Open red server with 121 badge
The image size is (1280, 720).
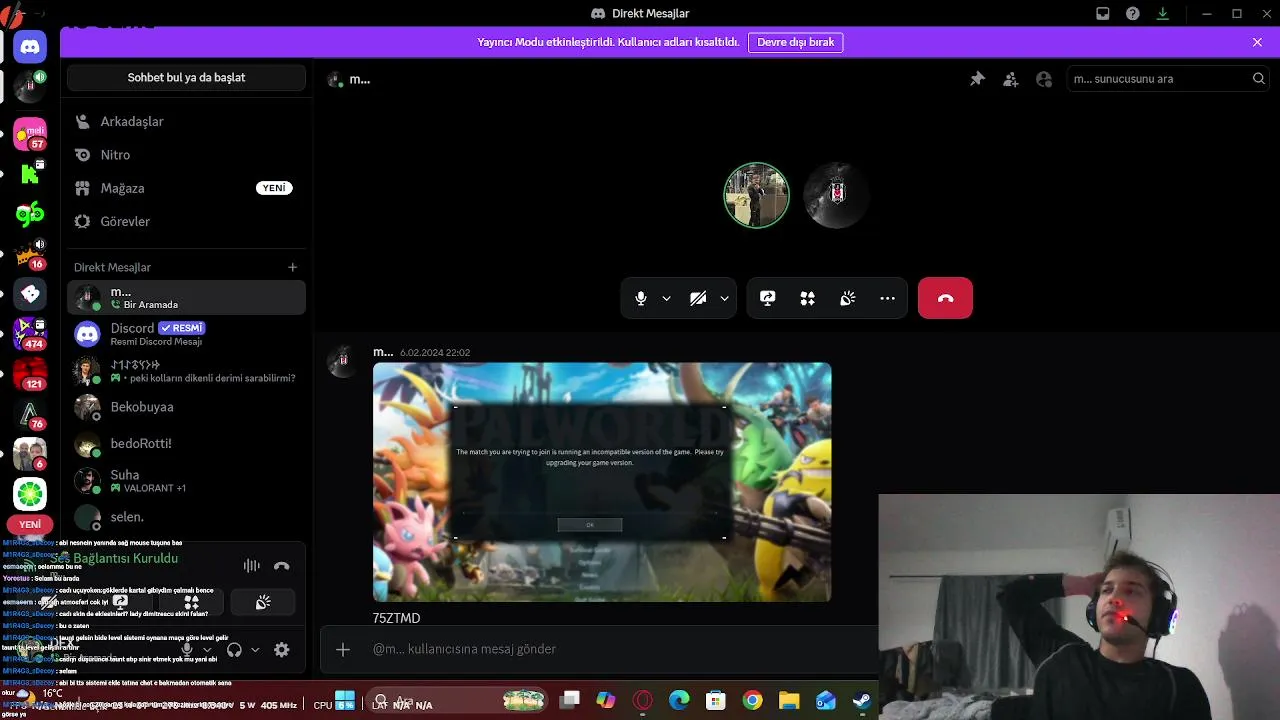point(30,374)
